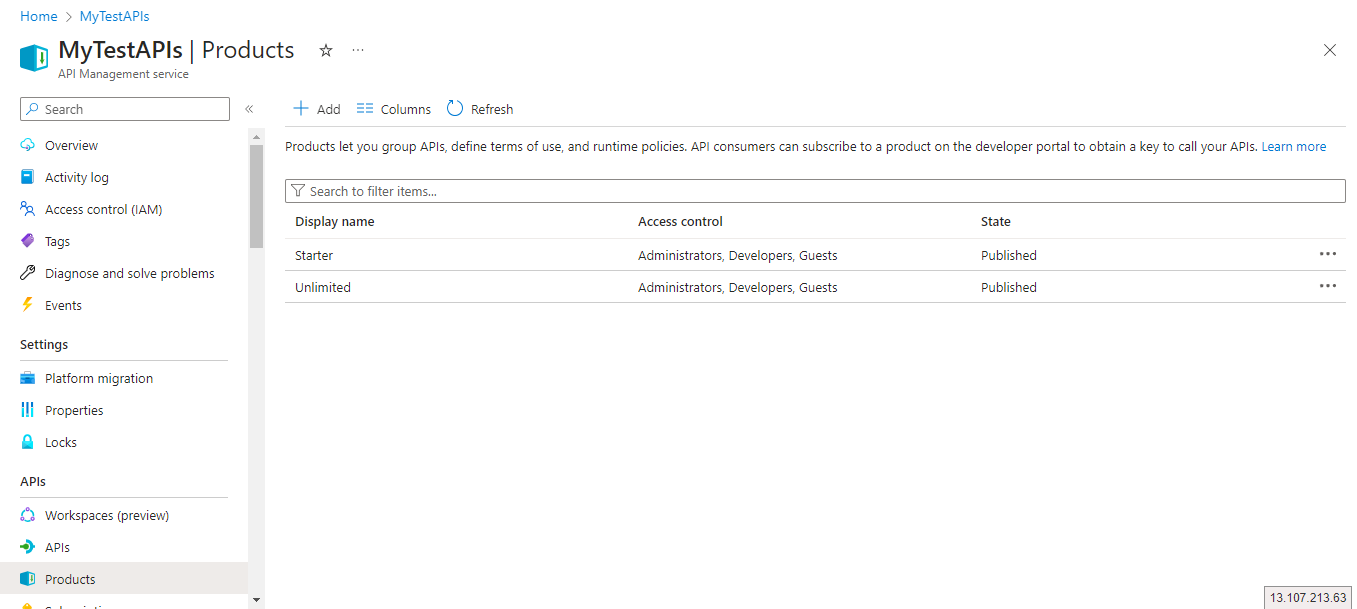Go to Home breadcrumb

38,16
